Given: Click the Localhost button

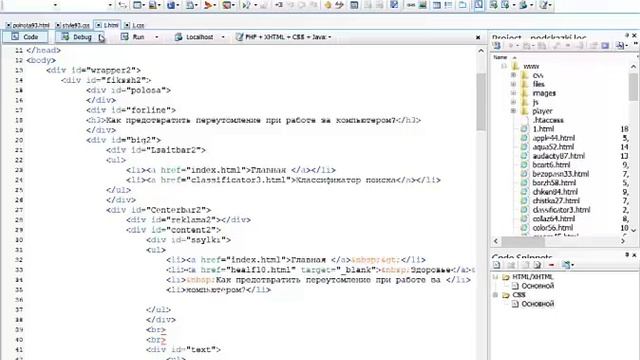Looking at the screenshot, I should click(194, 37).
